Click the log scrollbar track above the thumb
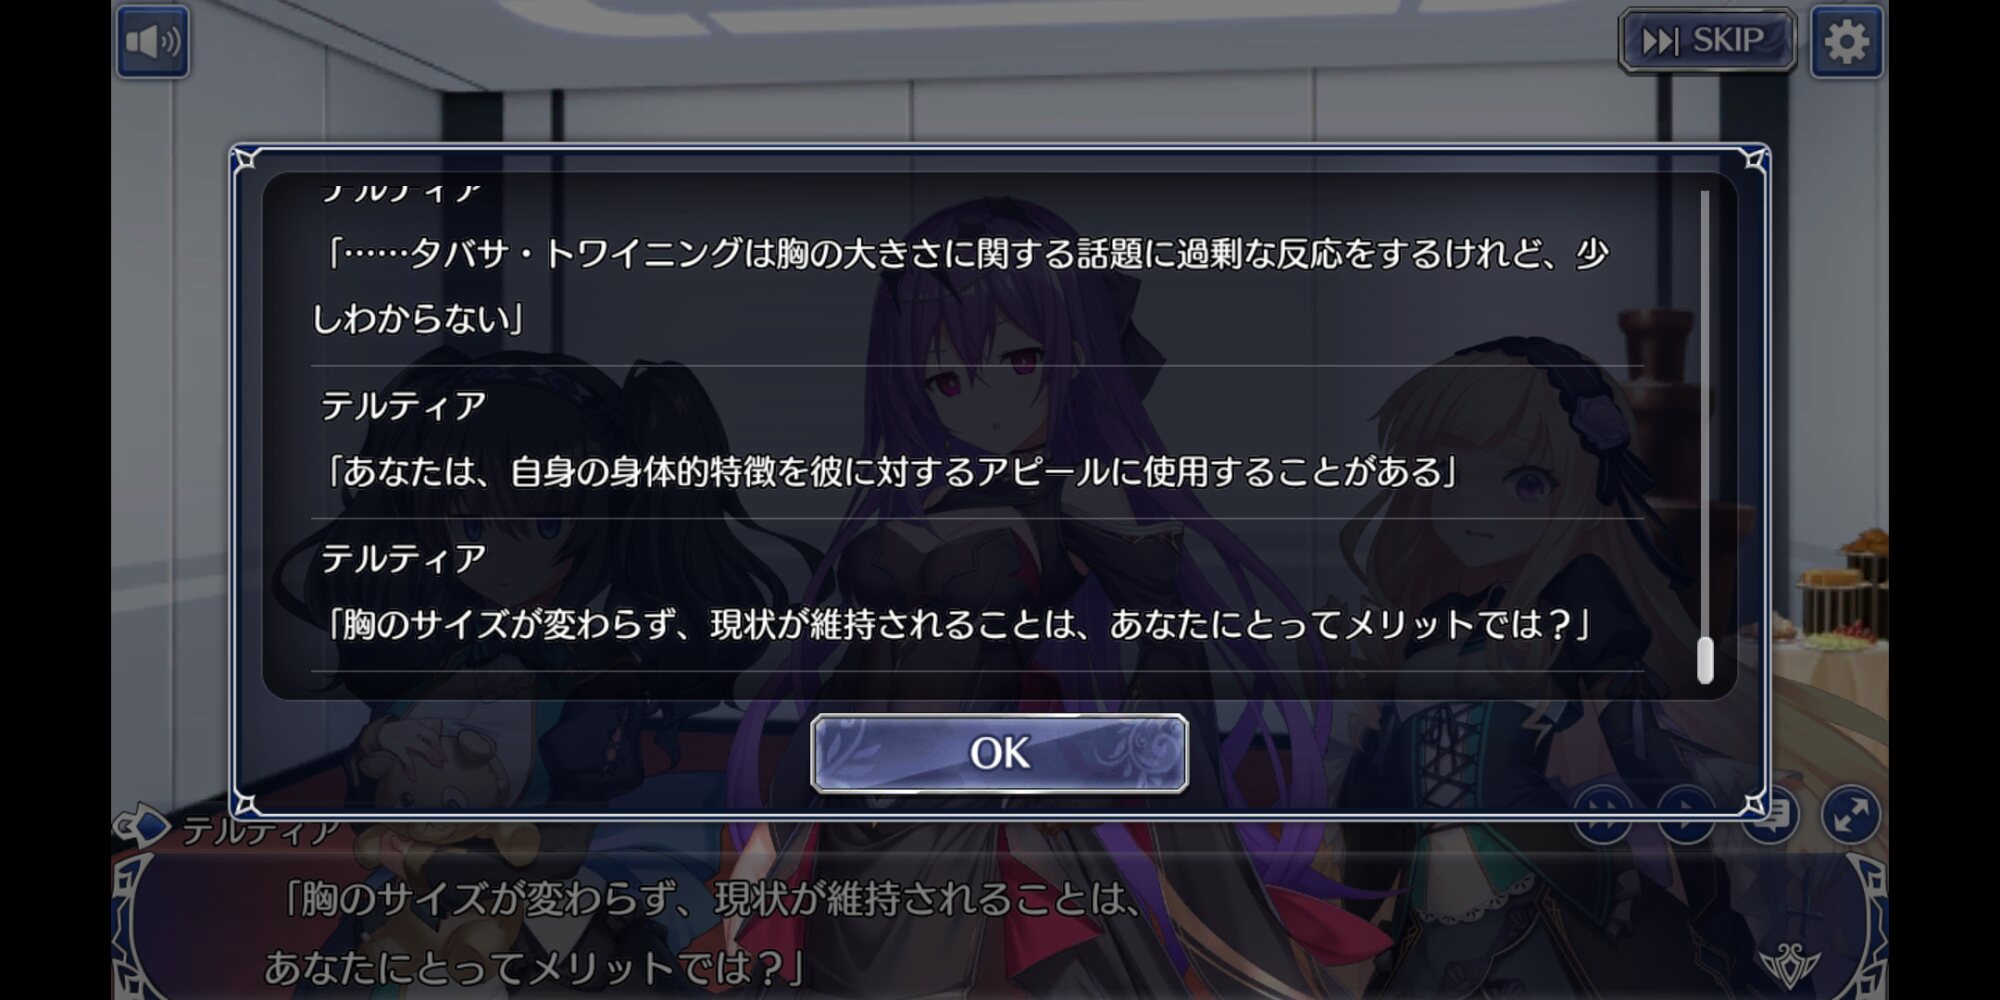 (1705, 412)
